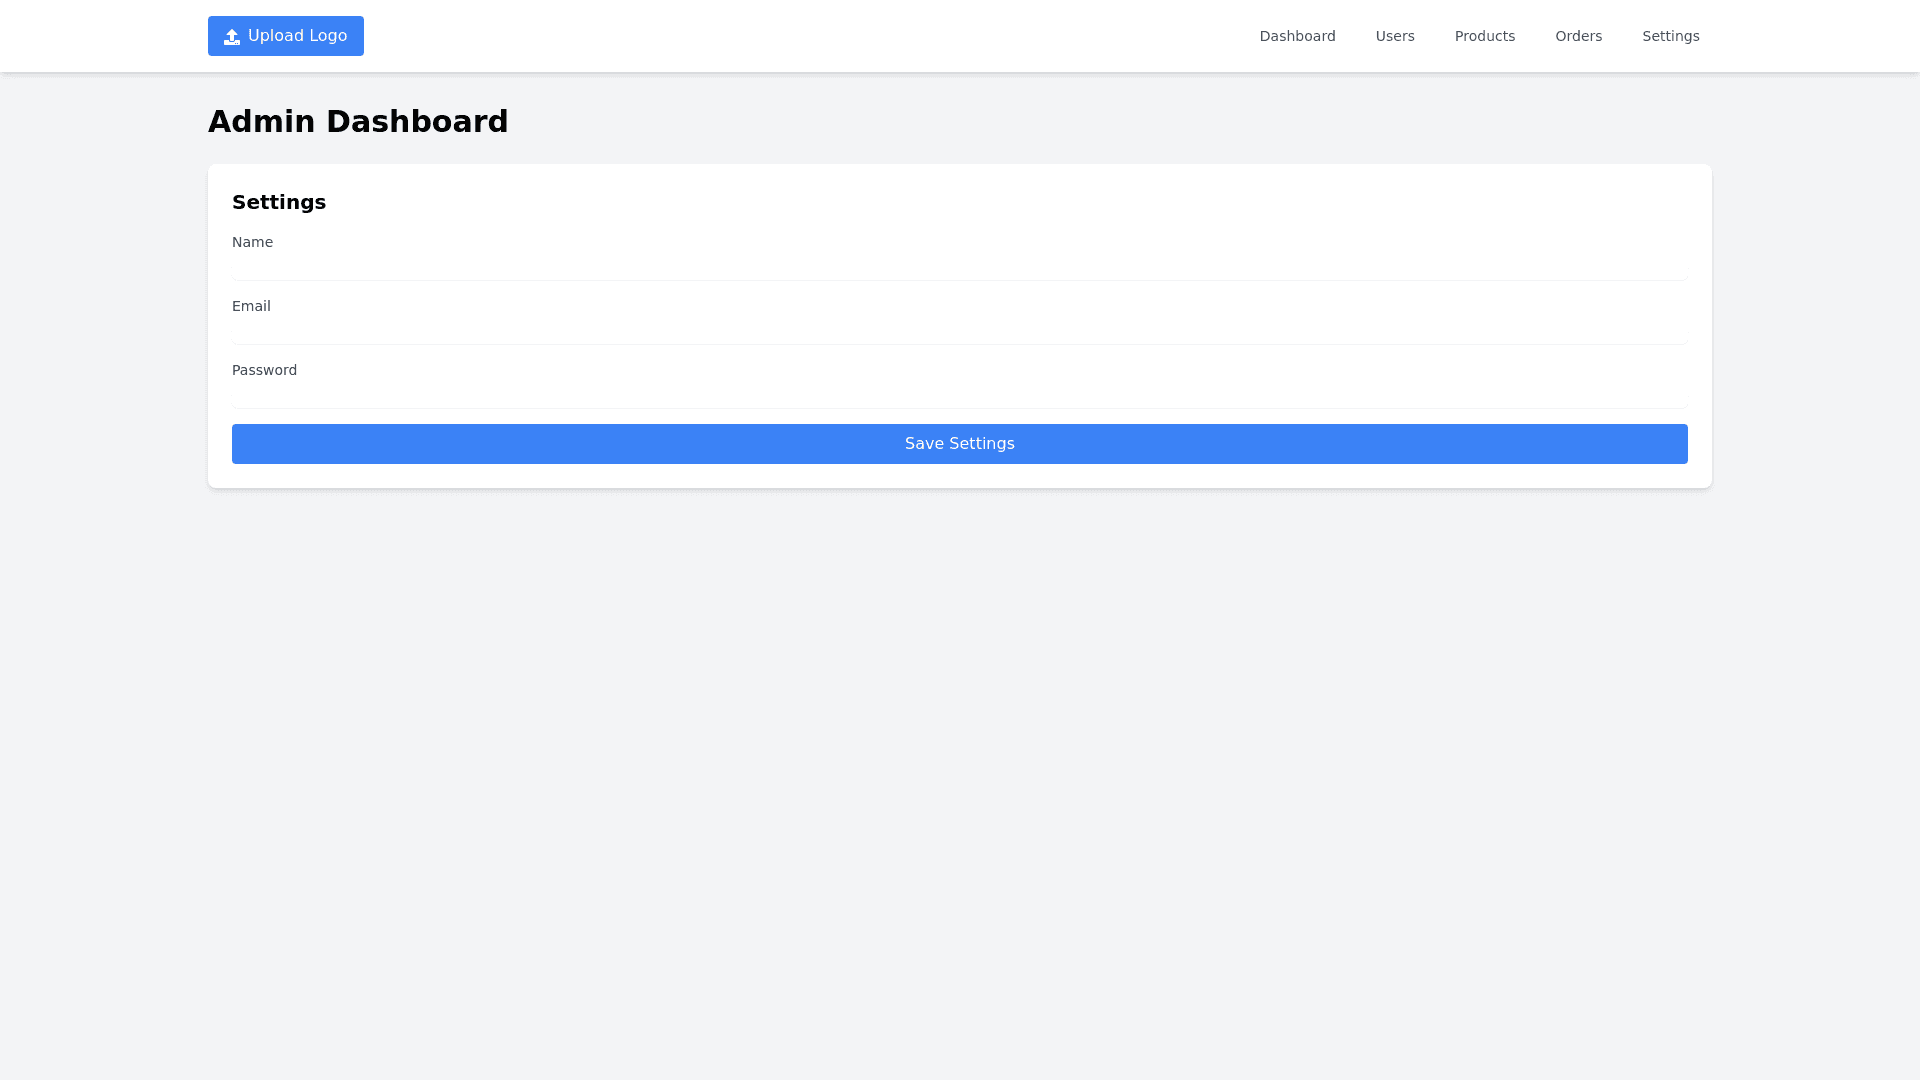Click the word Admin in the heading

coord(261,122)
